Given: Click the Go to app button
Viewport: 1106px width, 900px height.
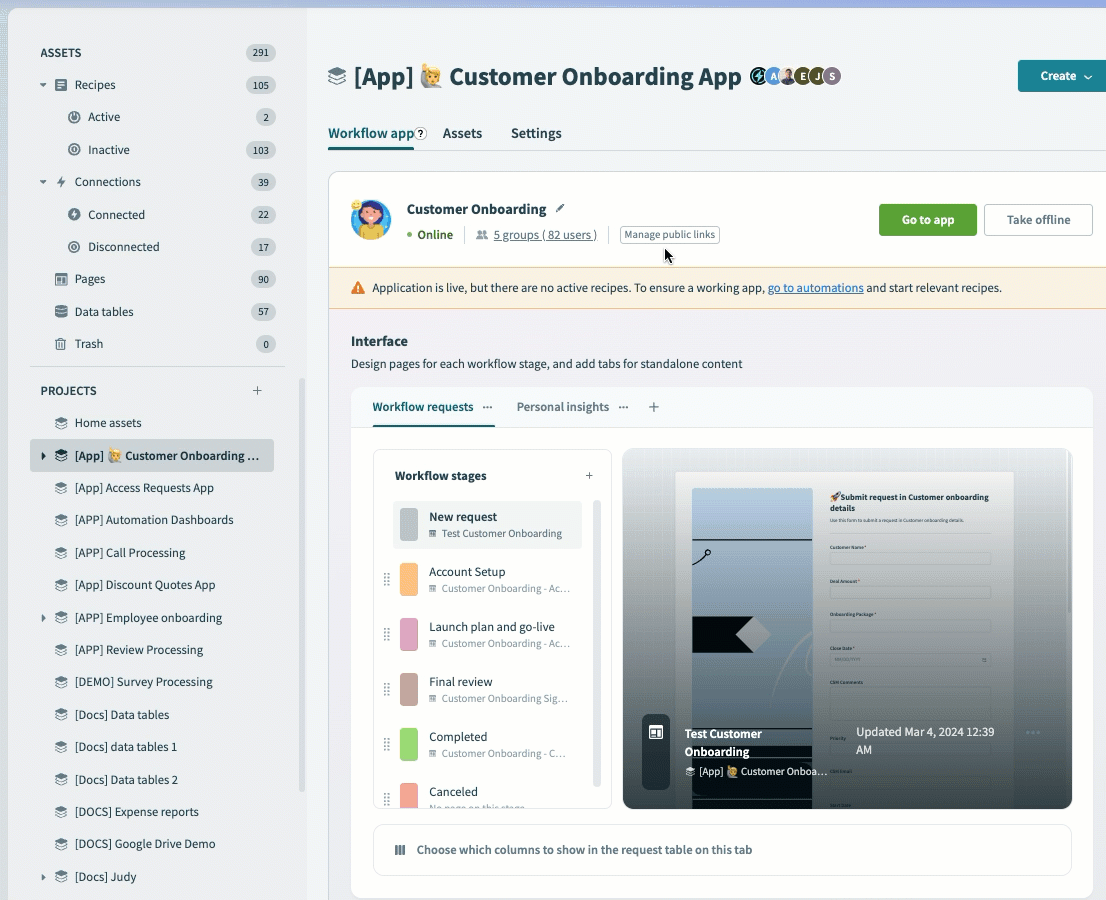Looking at the screenshot, I should (x=927, y=220).
